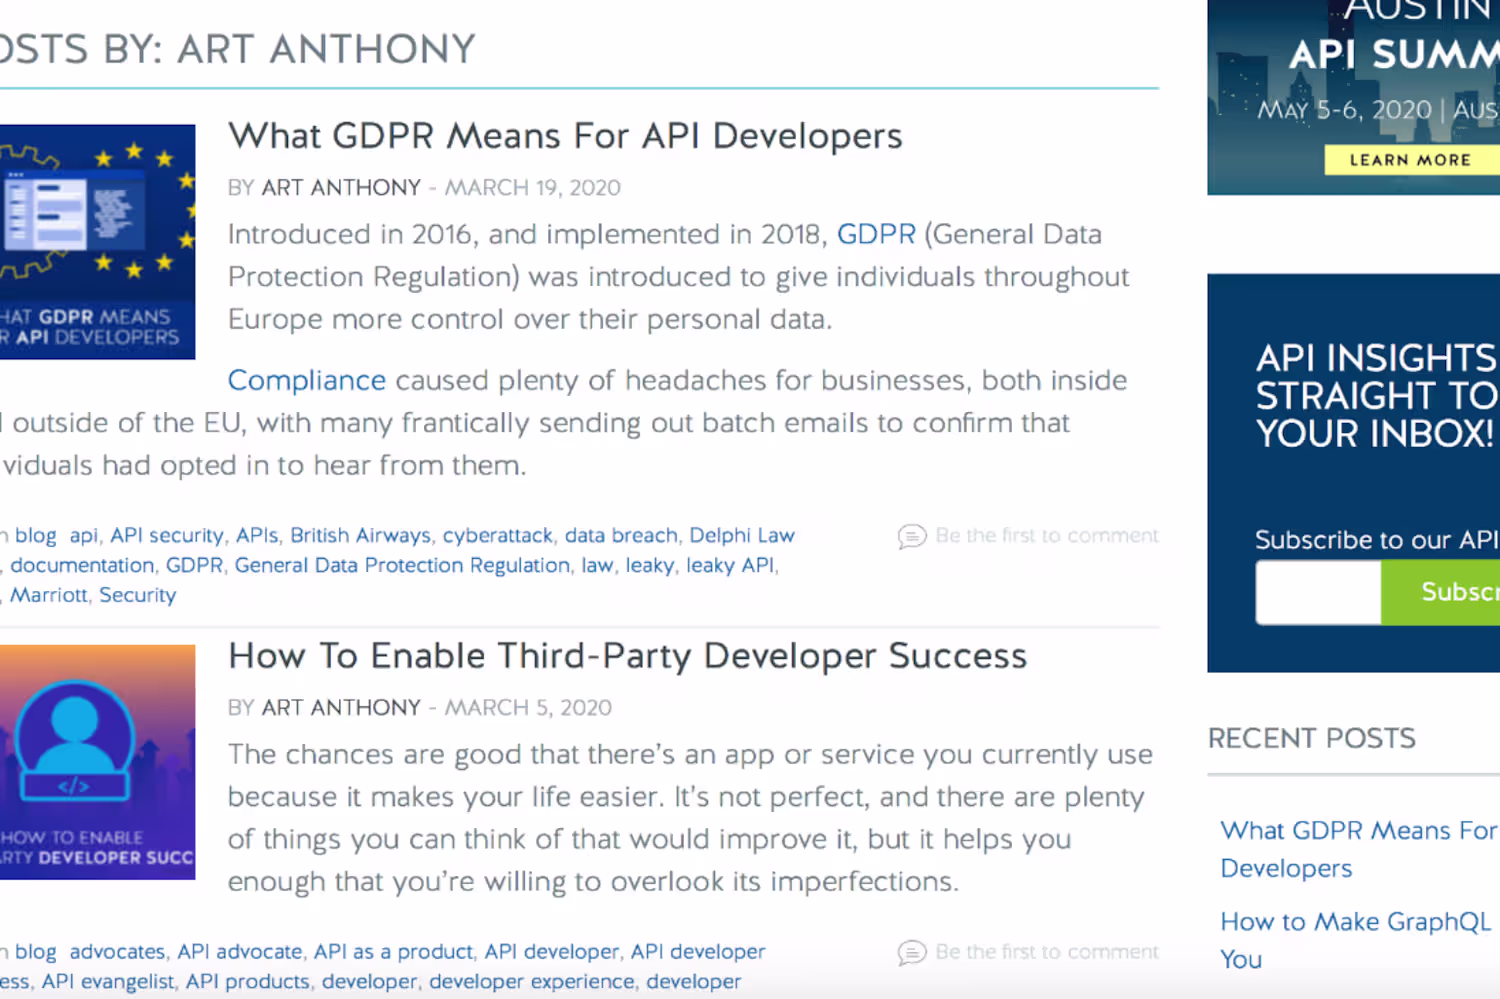Click comment bubble icon on Third-Party post
The image size is (1500, 999).
coord(911,953)
